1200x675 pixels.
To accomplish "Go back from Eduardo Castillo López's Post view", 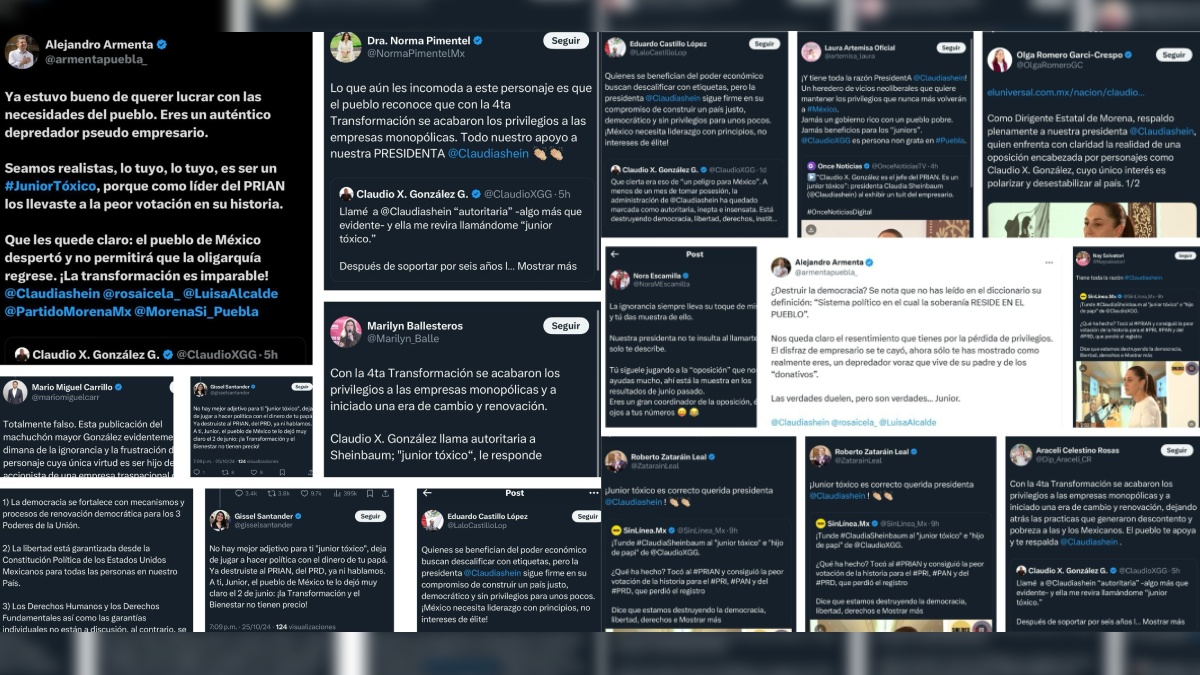I will [427, 493].
